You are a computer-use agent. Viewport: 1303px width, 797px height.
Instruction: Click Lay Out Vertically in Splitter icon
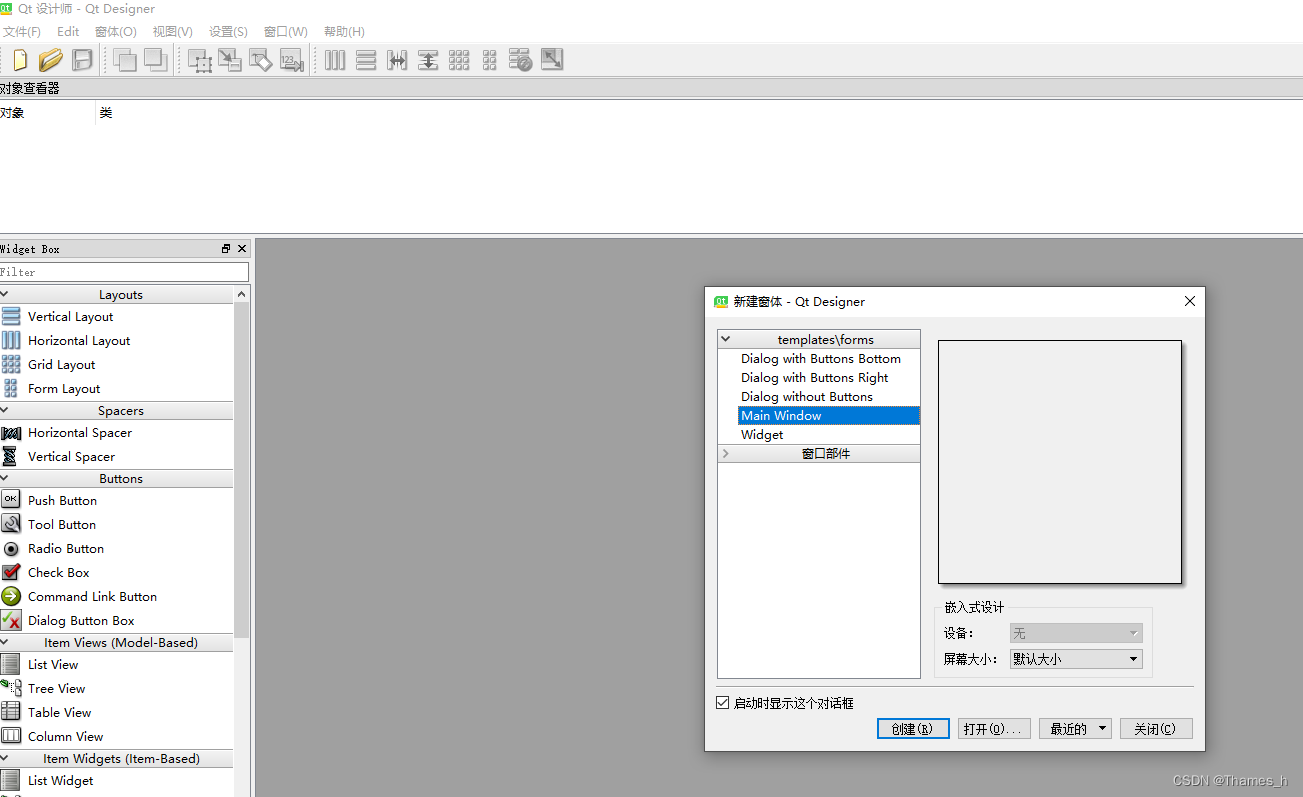pos(428,60)
